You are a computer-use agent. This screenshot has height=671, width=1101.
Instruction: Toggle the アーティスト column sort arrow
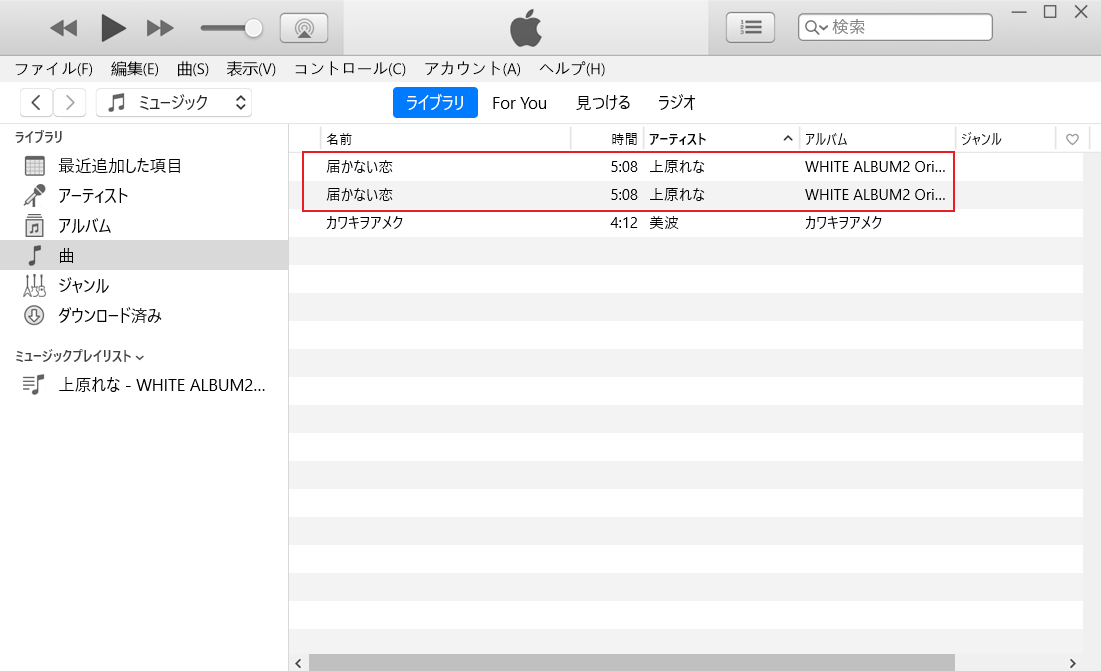(x=788, y=139)
